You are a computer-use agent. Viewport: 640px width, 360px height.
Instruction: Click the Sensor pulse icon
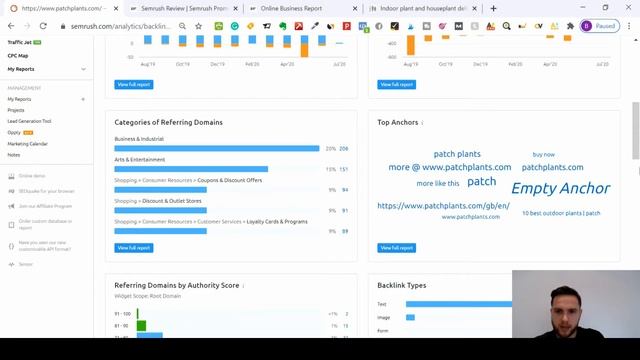tap(11, 264)
